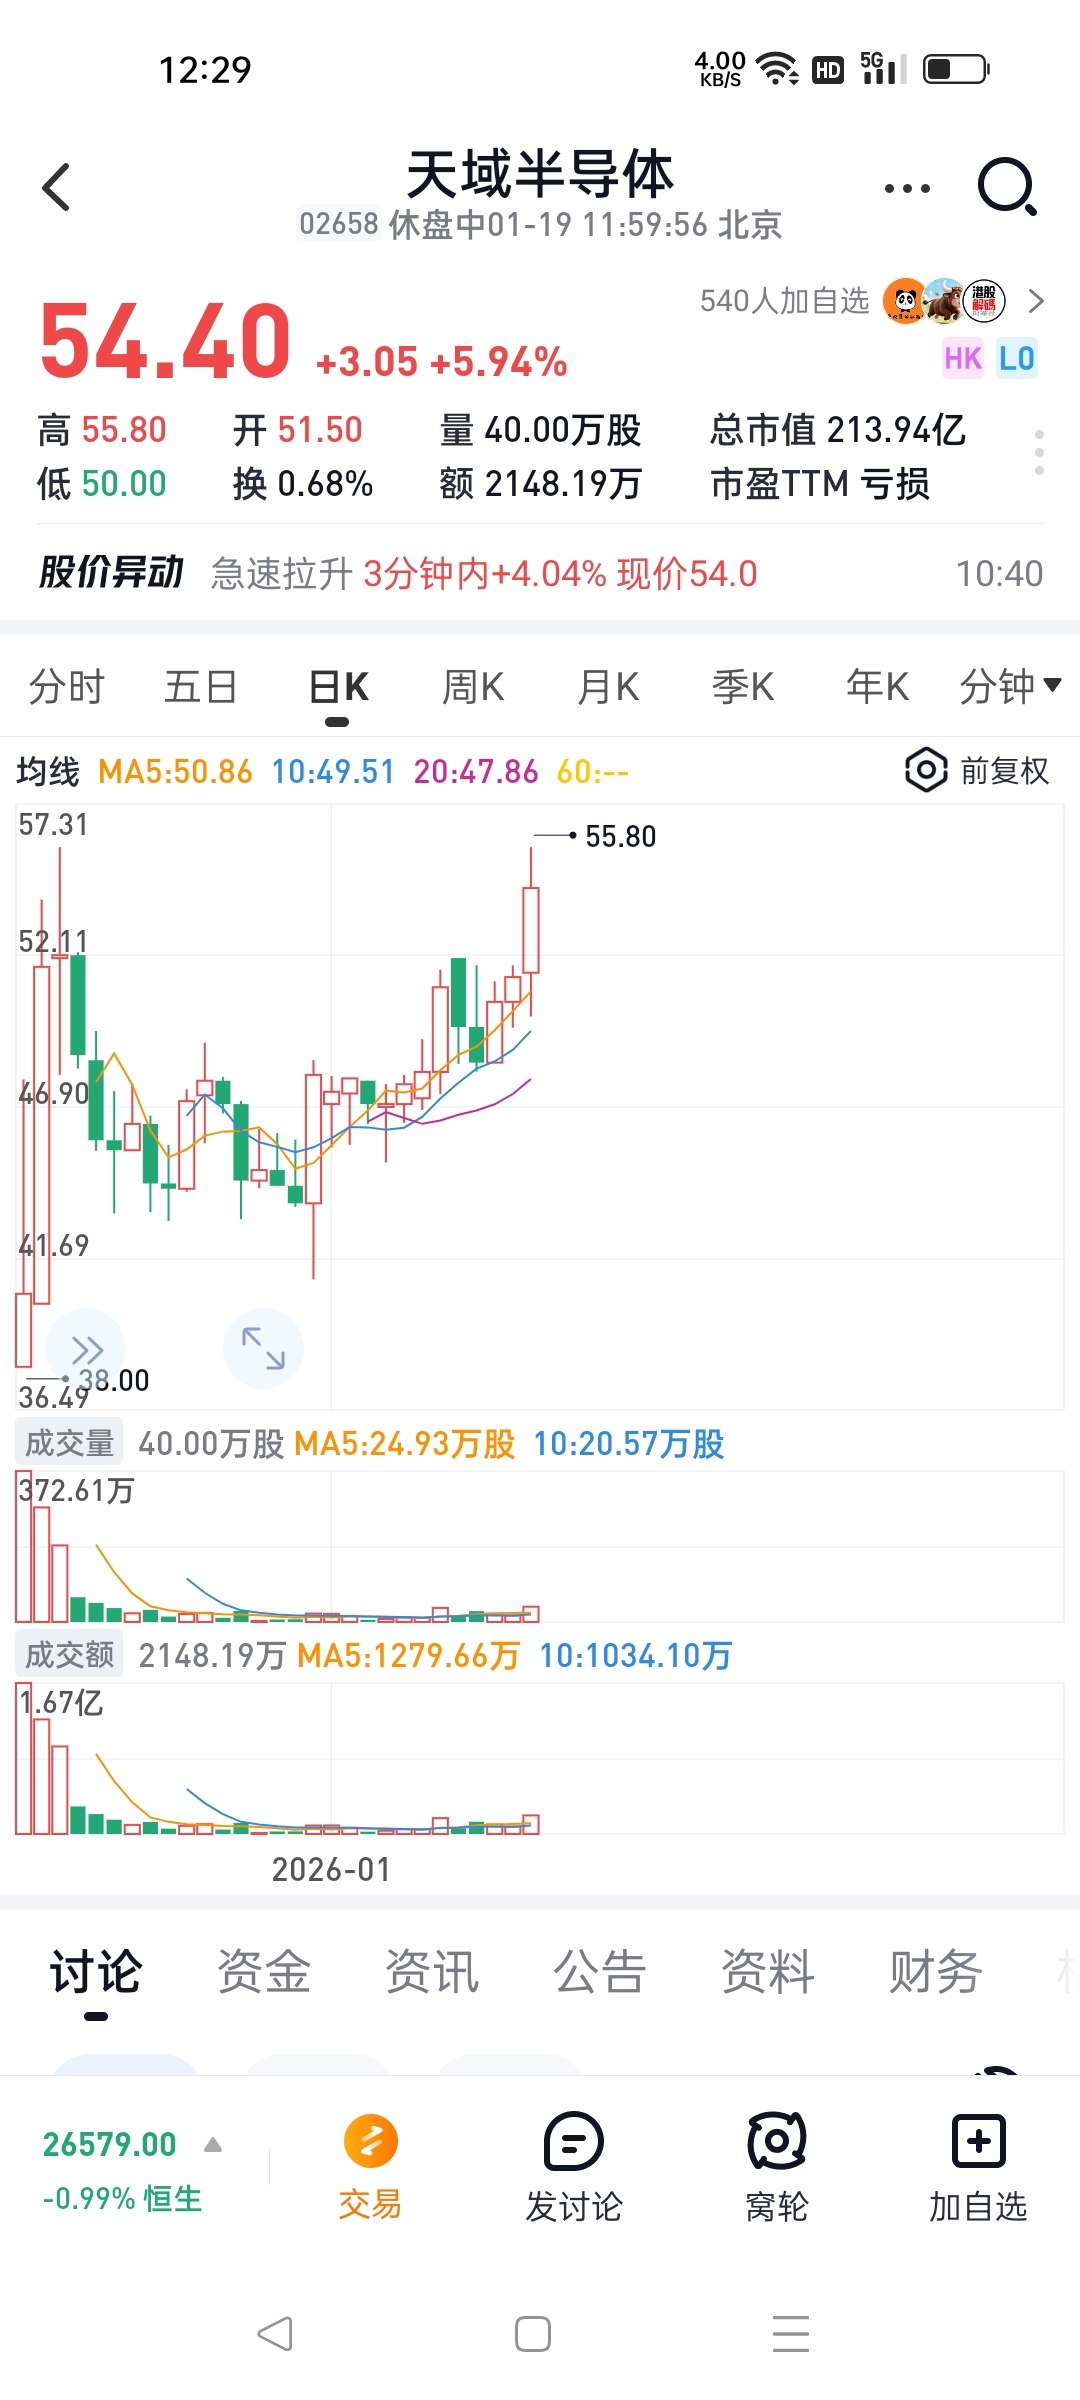The width and height of the screenshot is (1080, 2400).
Task: Tap the volume bar chart area
Action: (540, 1546)
